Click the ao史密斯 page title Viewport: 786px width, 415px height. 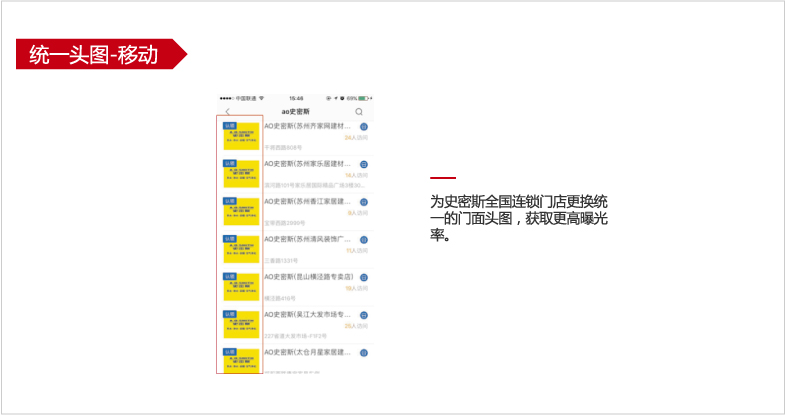coord(295,111)
